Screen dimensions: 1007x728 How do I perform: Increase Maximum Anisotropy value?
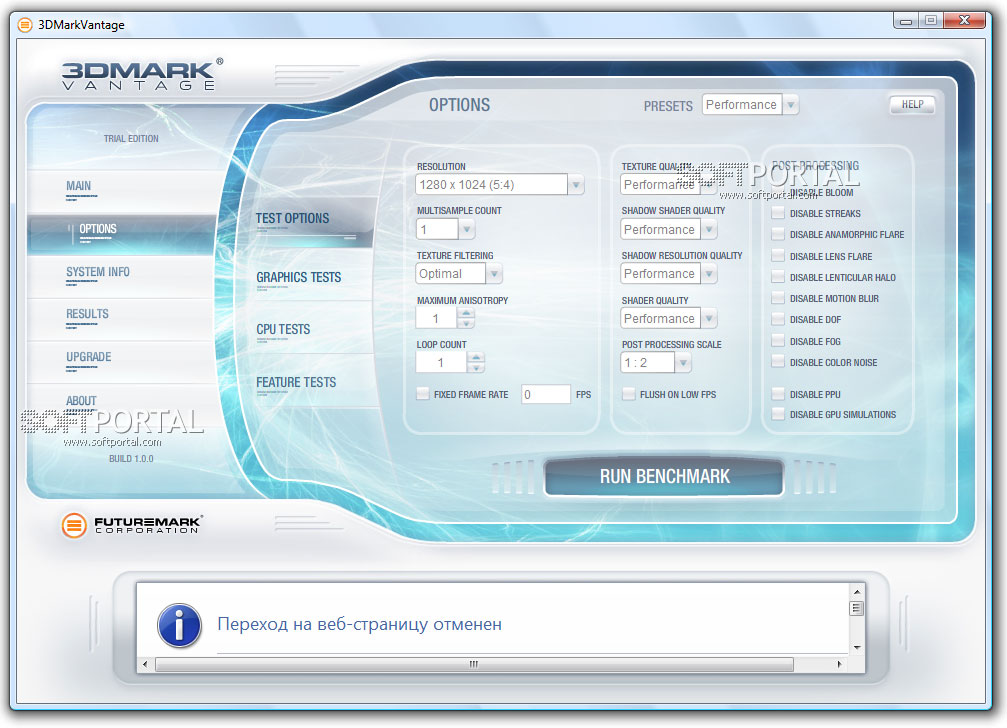point(467,313)
